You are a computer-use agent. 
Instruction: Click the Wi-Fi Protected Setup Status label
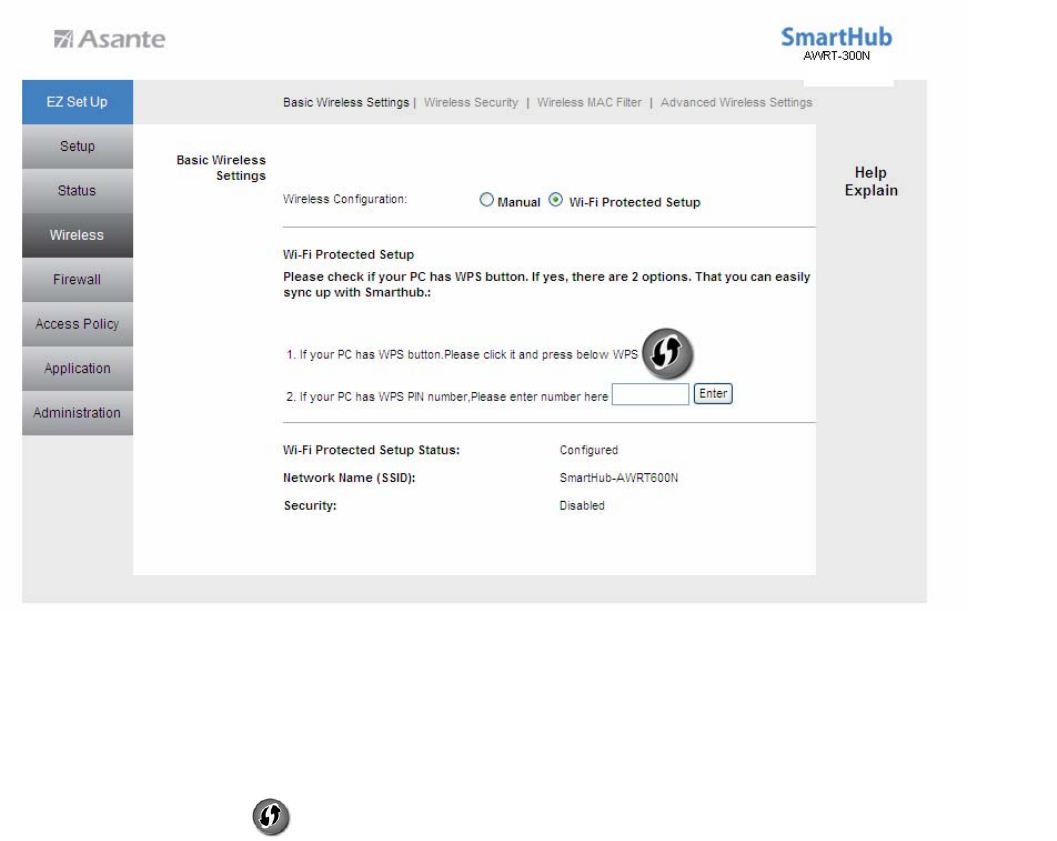tap(371, 450)
